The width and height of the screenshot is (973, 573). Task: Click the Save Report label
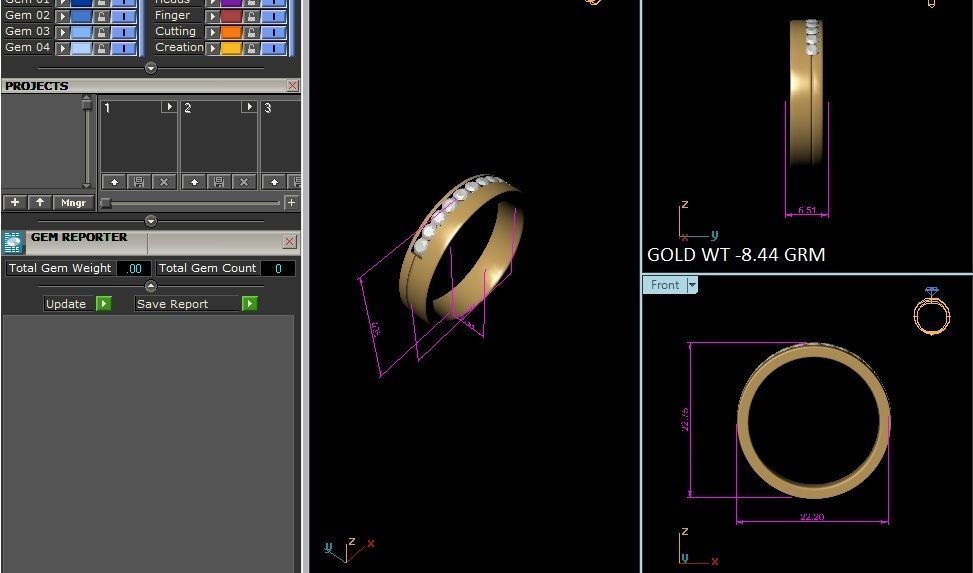[x=173, y=304]
